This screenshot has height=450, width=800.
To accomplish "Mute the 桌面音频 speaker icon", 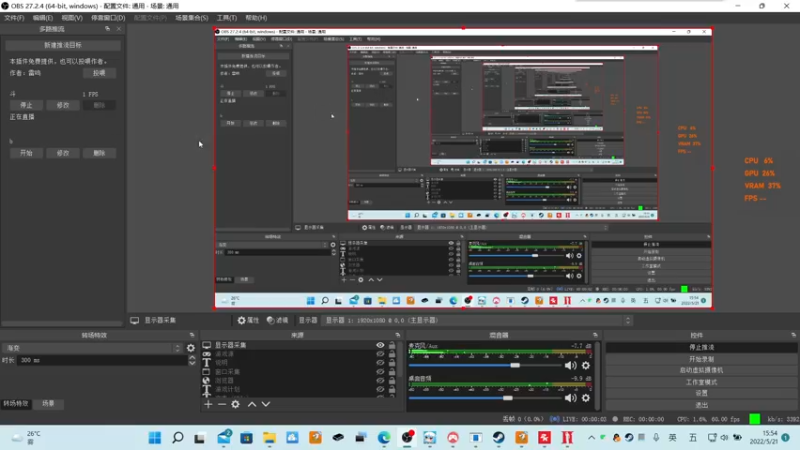I will point(570,398).
